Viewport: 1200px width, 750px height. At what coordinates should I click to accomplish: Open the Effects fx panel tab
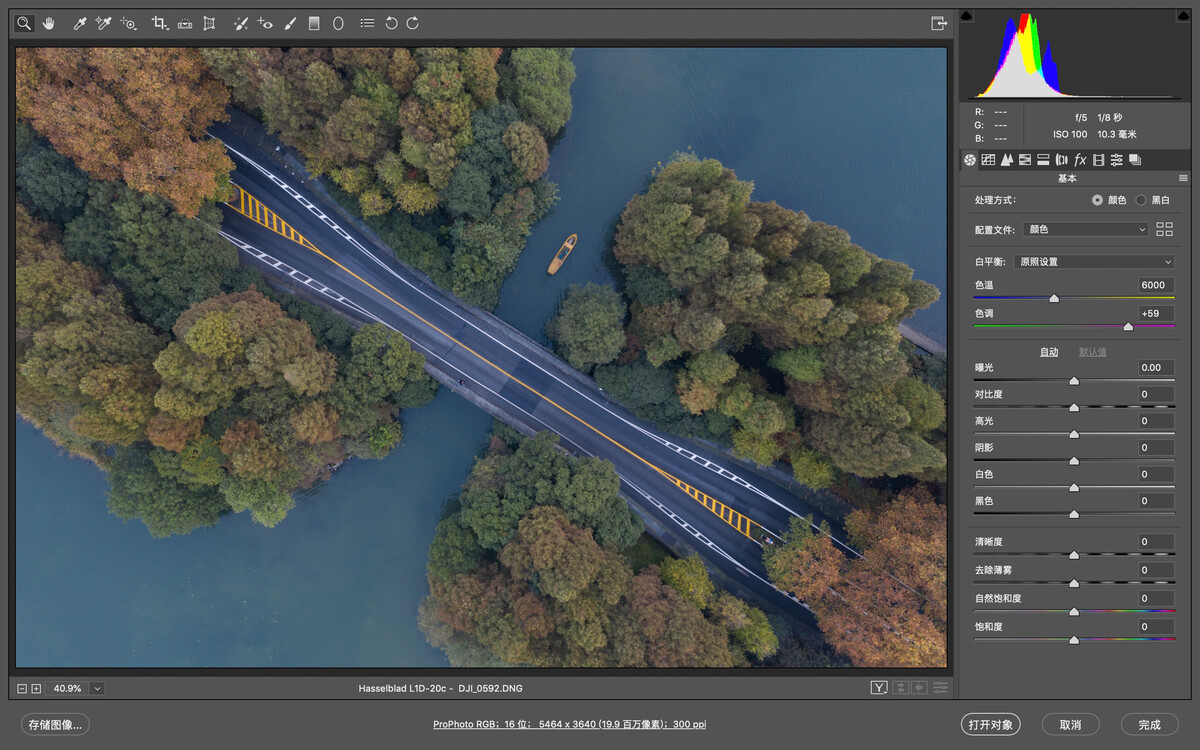(1080, 160)
